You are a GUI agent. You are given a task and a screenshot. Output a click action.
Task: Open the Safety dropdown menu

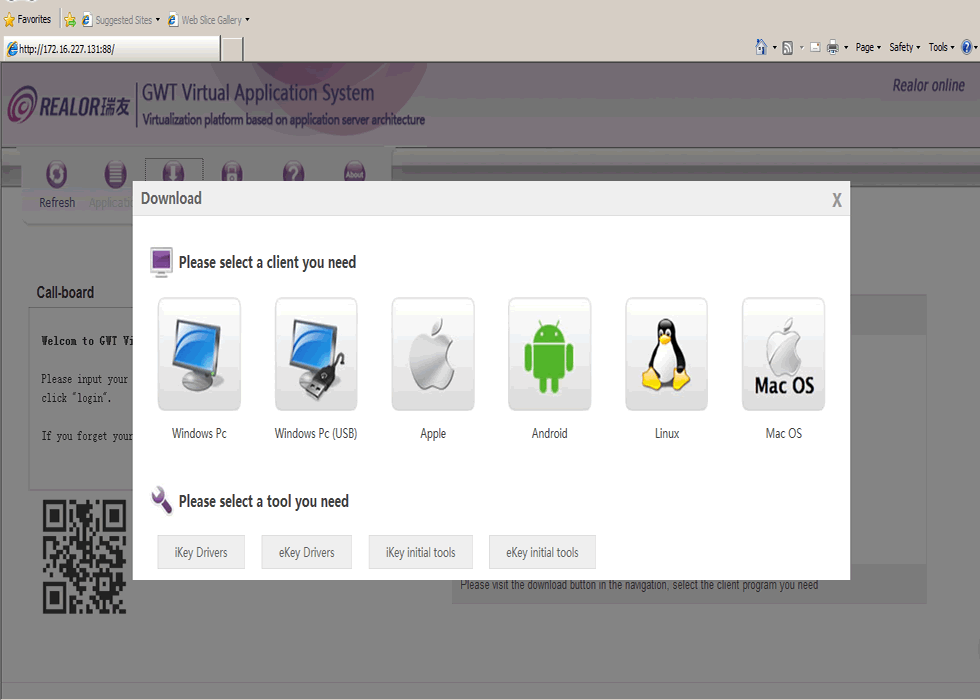(x=904, y=47)
